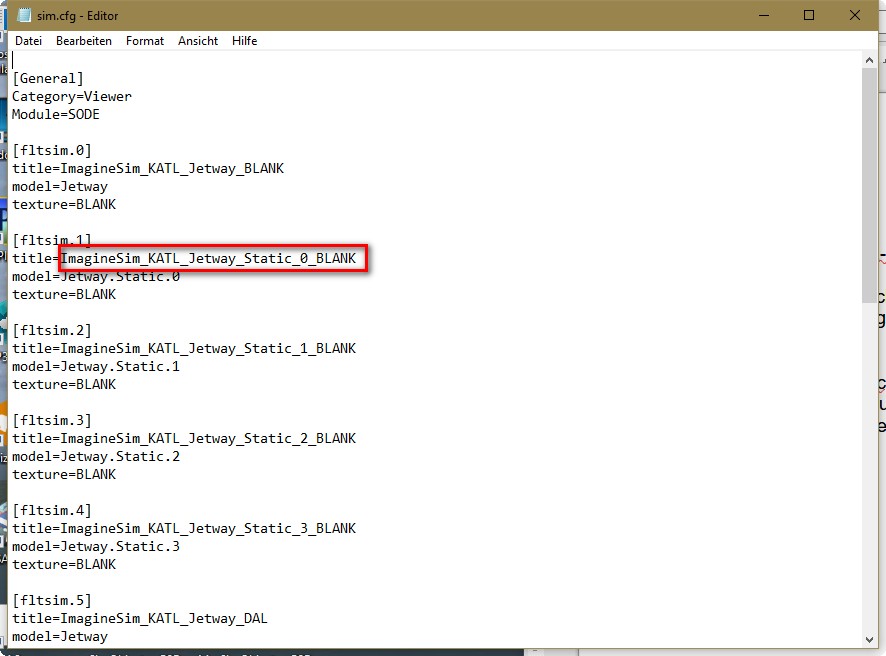Click the vertical scrollbar down arrow
This screenshot has width=886, height=656.
tap(869, 638)
